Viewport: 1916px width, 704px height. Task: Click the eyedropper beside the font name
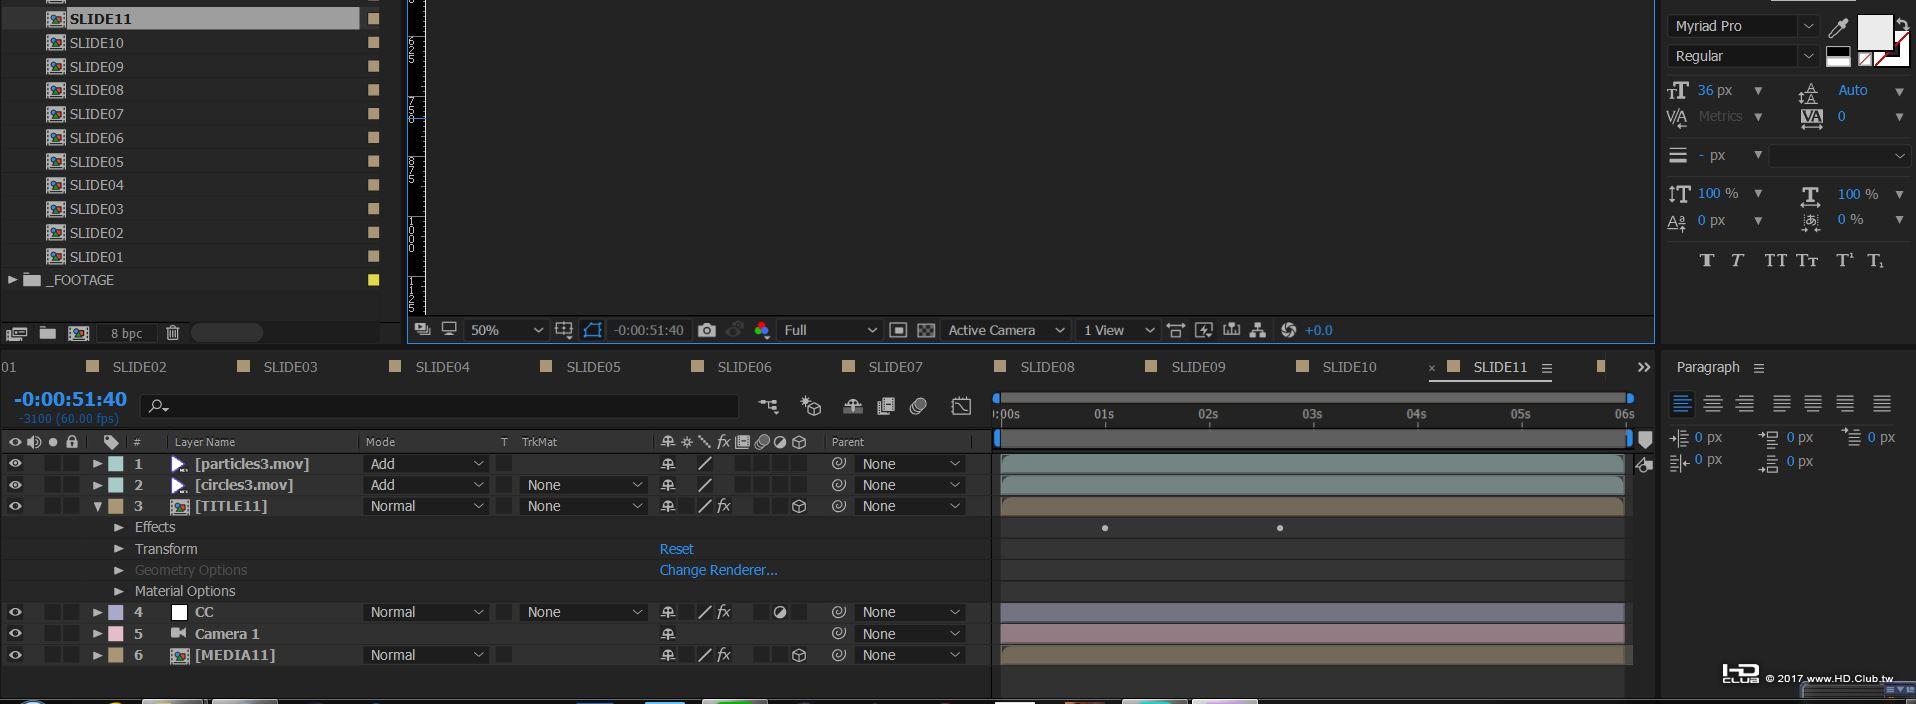(x=1838, y=27)
